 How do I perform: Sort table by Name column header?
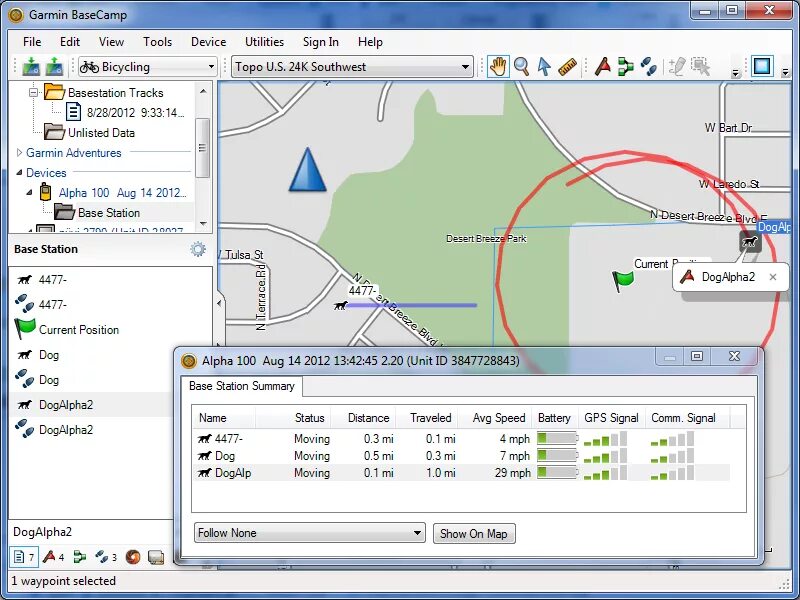pos(224,418)
